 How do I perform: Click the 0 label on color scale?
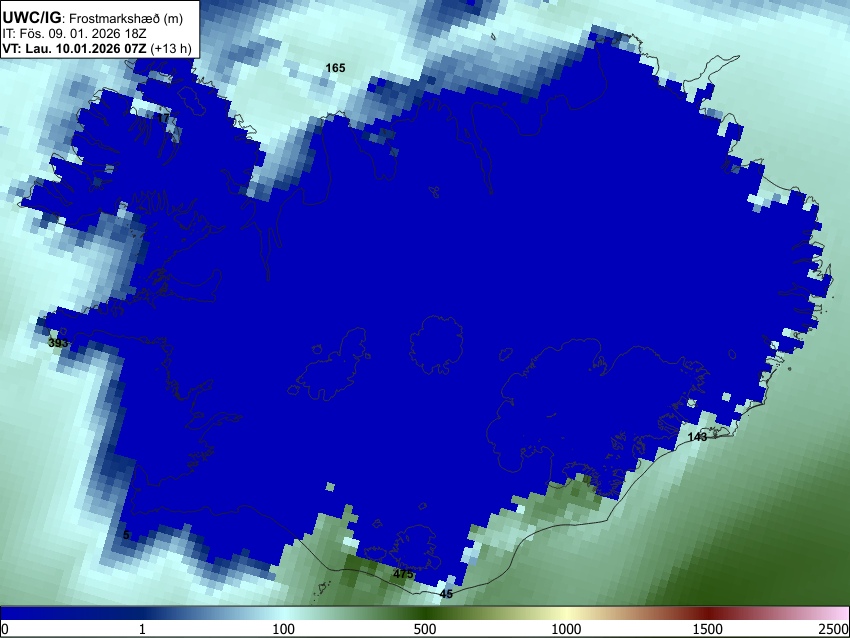pos(5,629)
